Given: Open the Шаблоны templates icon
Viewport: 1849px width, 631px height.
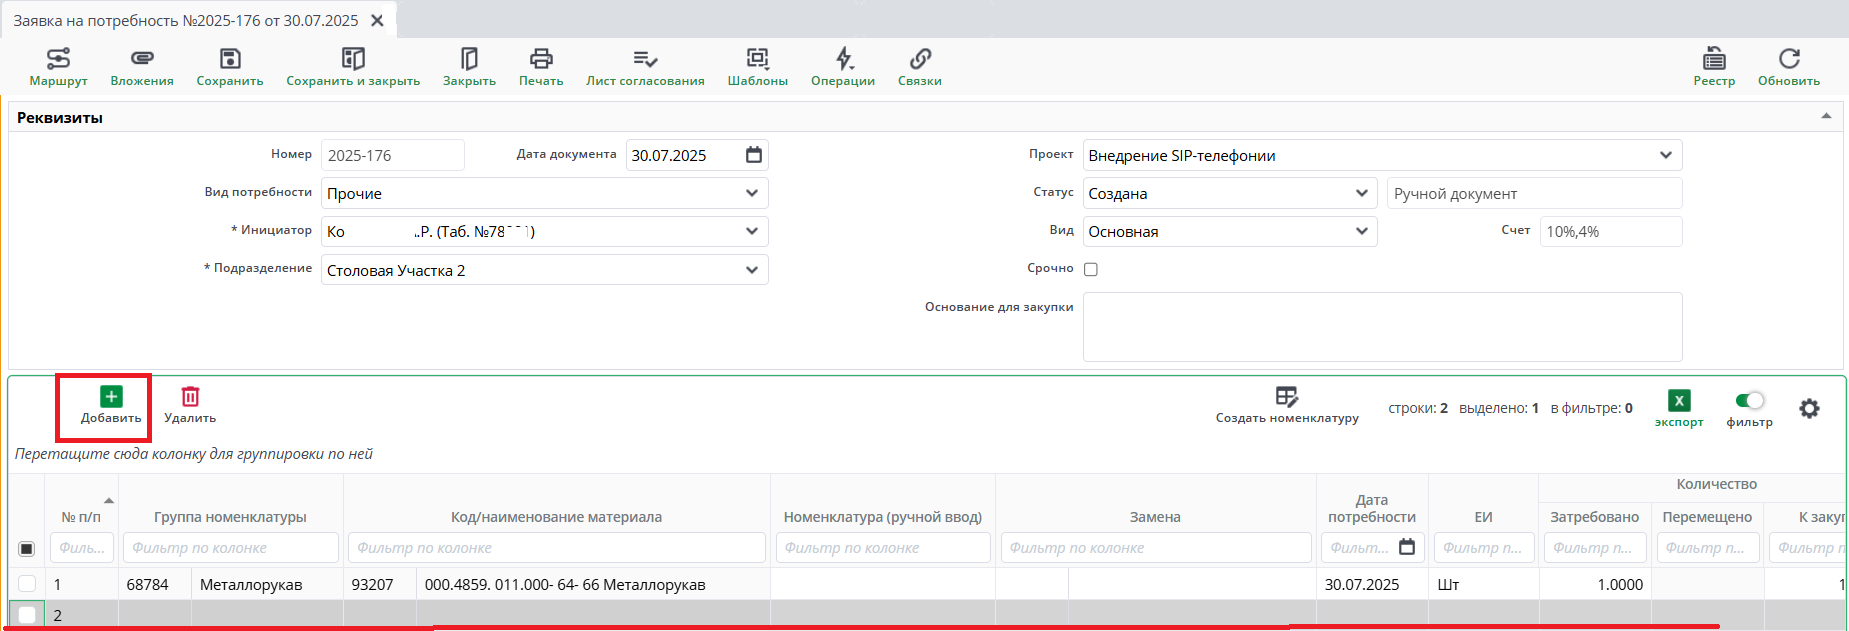Looking at the screenshot, I should (757, 66).
